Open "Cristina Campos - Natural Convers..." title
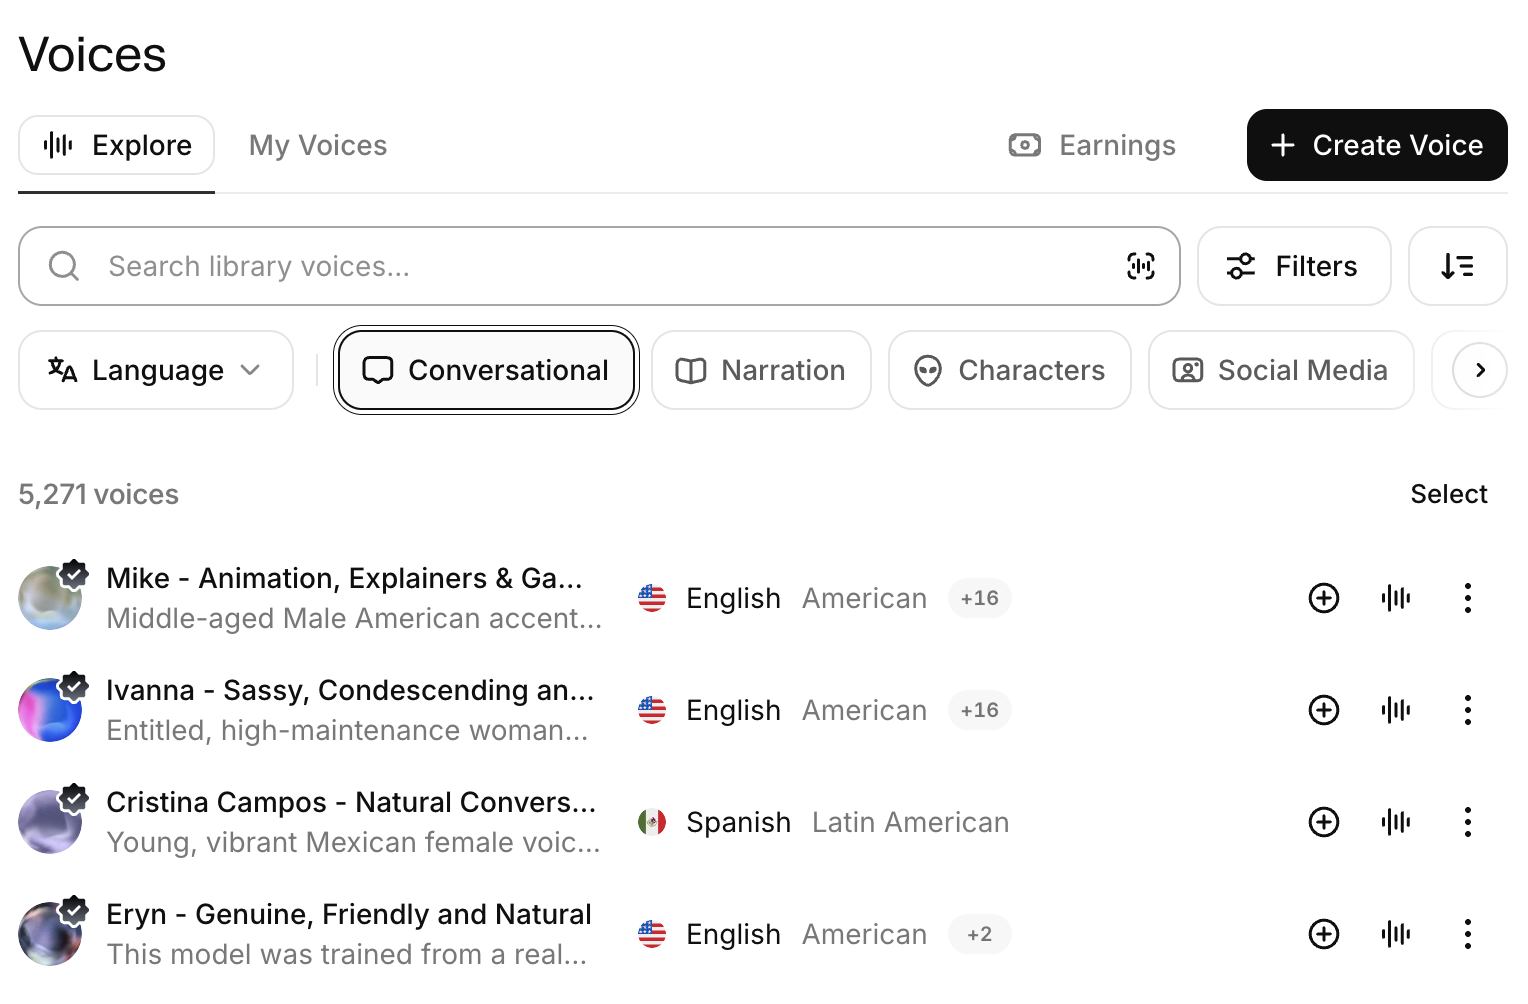 (x=351, y=802)
